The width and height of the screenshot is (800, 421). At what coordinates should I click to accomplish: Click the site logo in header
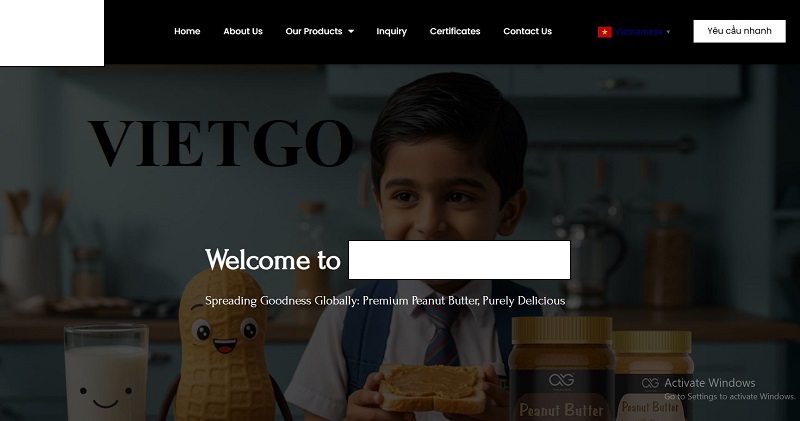[x=52, y=33]
